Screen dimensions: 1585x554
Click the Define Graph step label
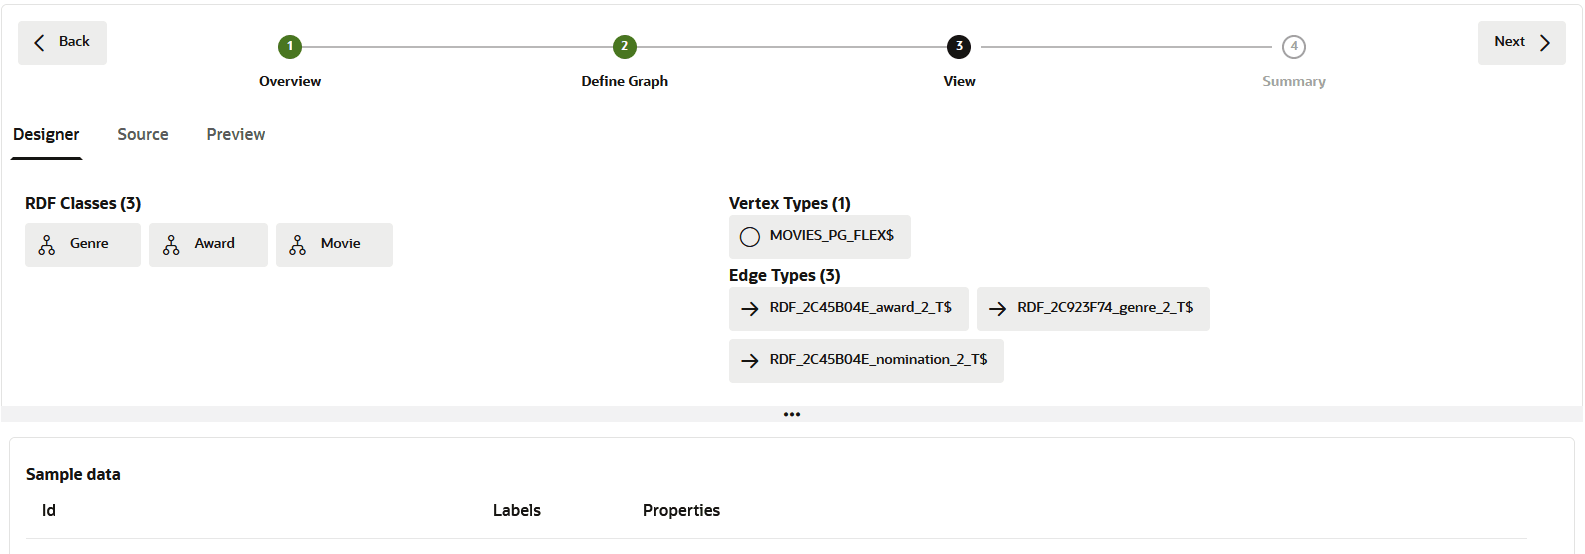click(x=625, y=81)
